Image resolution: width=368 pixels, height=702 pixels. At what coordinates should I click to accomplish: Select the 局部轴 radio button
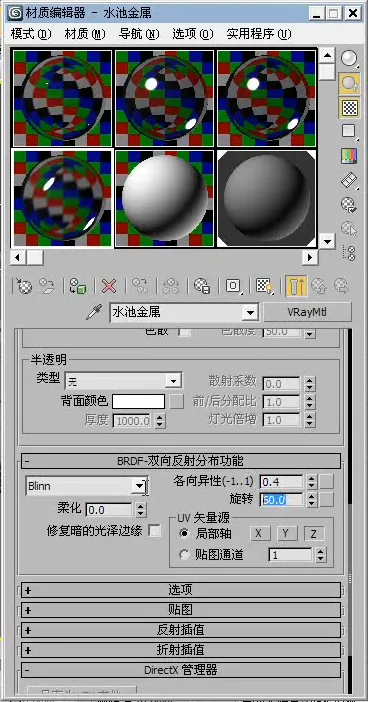coord(184,534)
